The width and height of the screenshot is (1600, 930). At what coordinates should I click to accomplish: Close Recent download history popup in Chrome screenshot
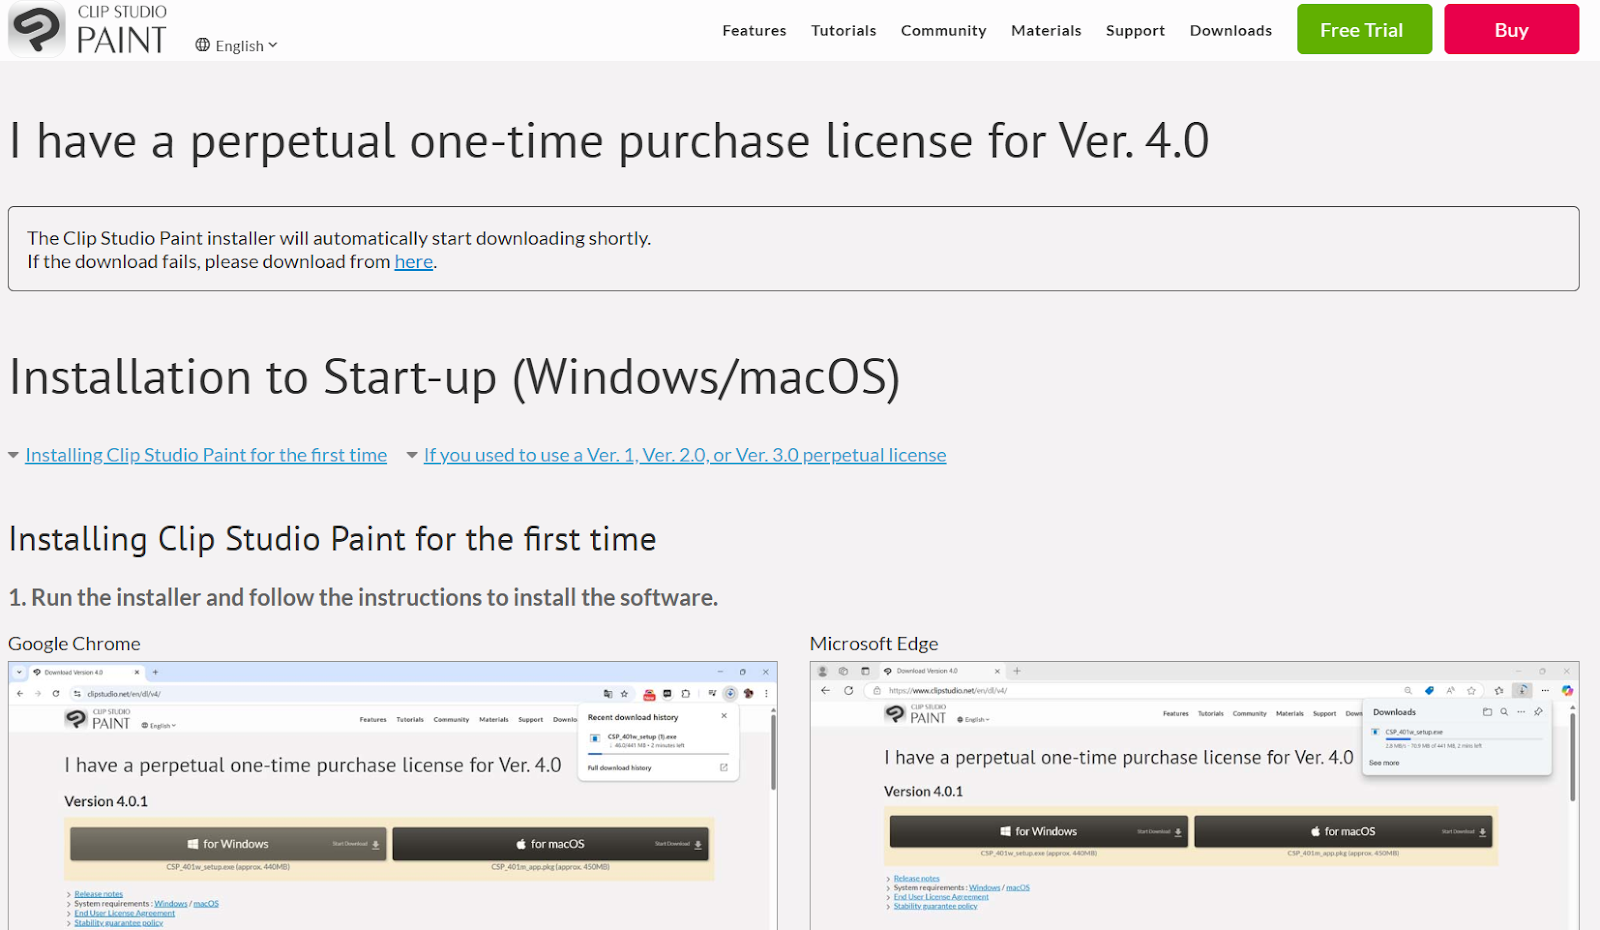(724, 716)
